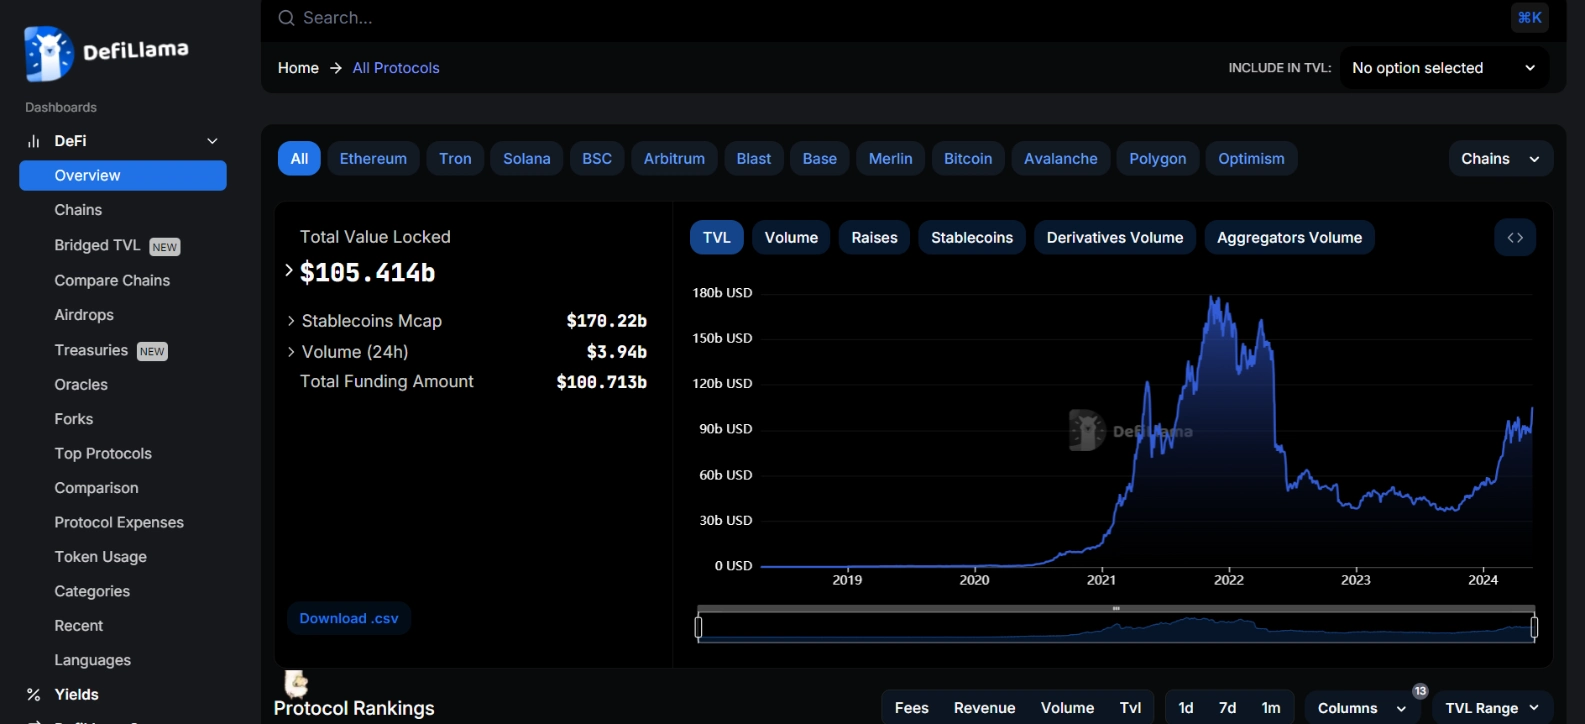Show the Volume column group in rankings
Image resolution: width=1585 pixels, height=724 pixels.
coord(1067,708)
